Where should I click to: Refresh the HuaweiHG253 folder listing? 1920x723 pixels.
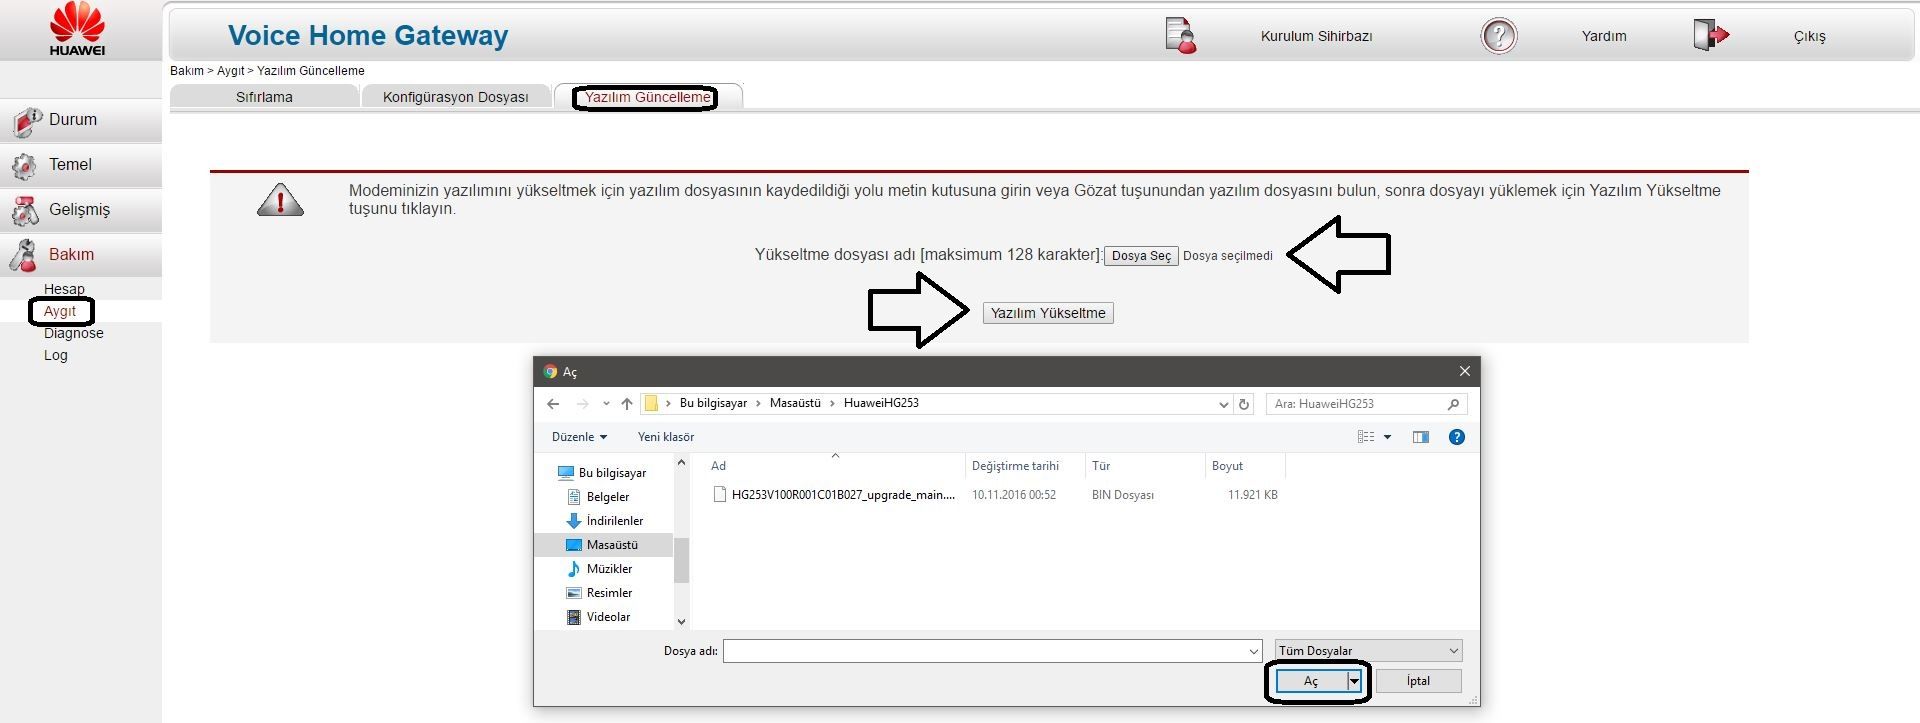[1244, 404]
